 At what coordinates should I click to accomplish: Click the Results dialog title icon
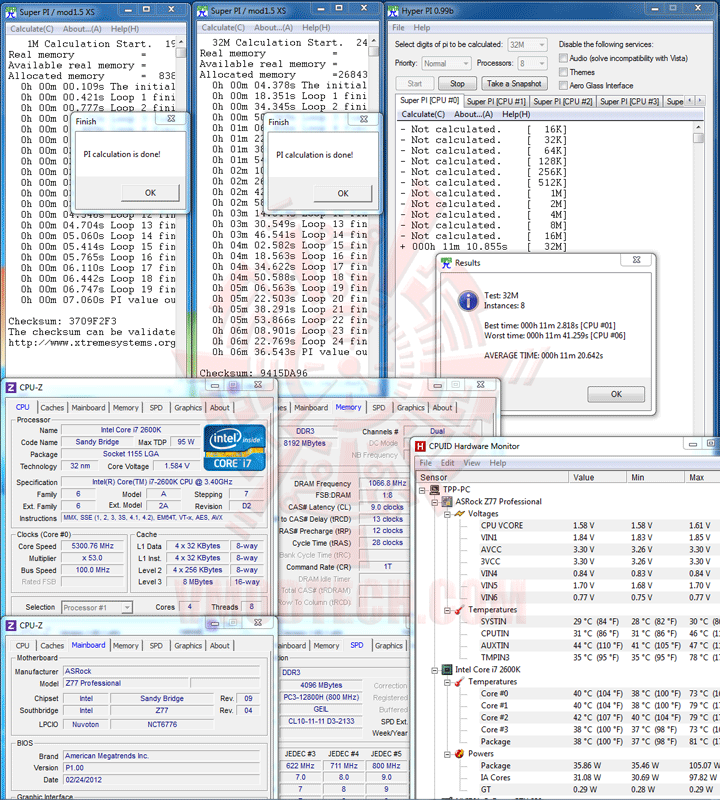click(x=446, y=263)
